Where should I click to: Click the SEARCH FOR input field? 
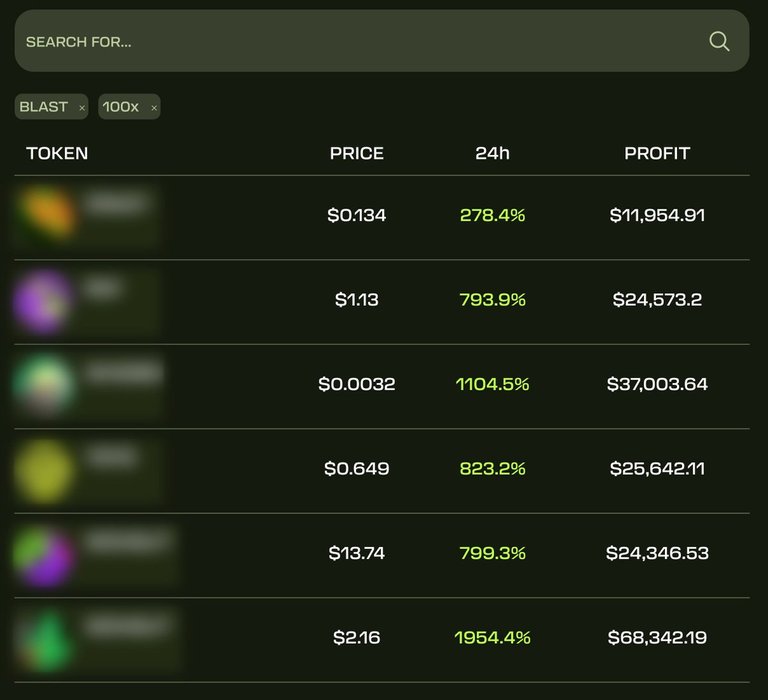click(x=360, y=41)
